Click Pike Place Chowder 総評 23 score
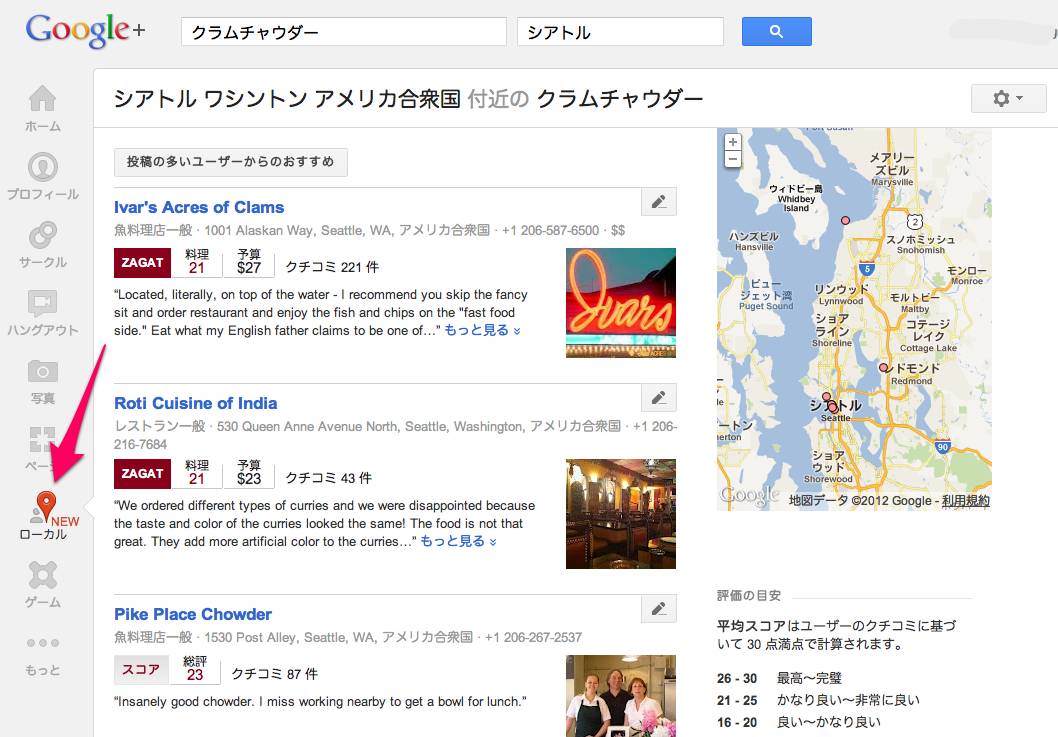 195,670
